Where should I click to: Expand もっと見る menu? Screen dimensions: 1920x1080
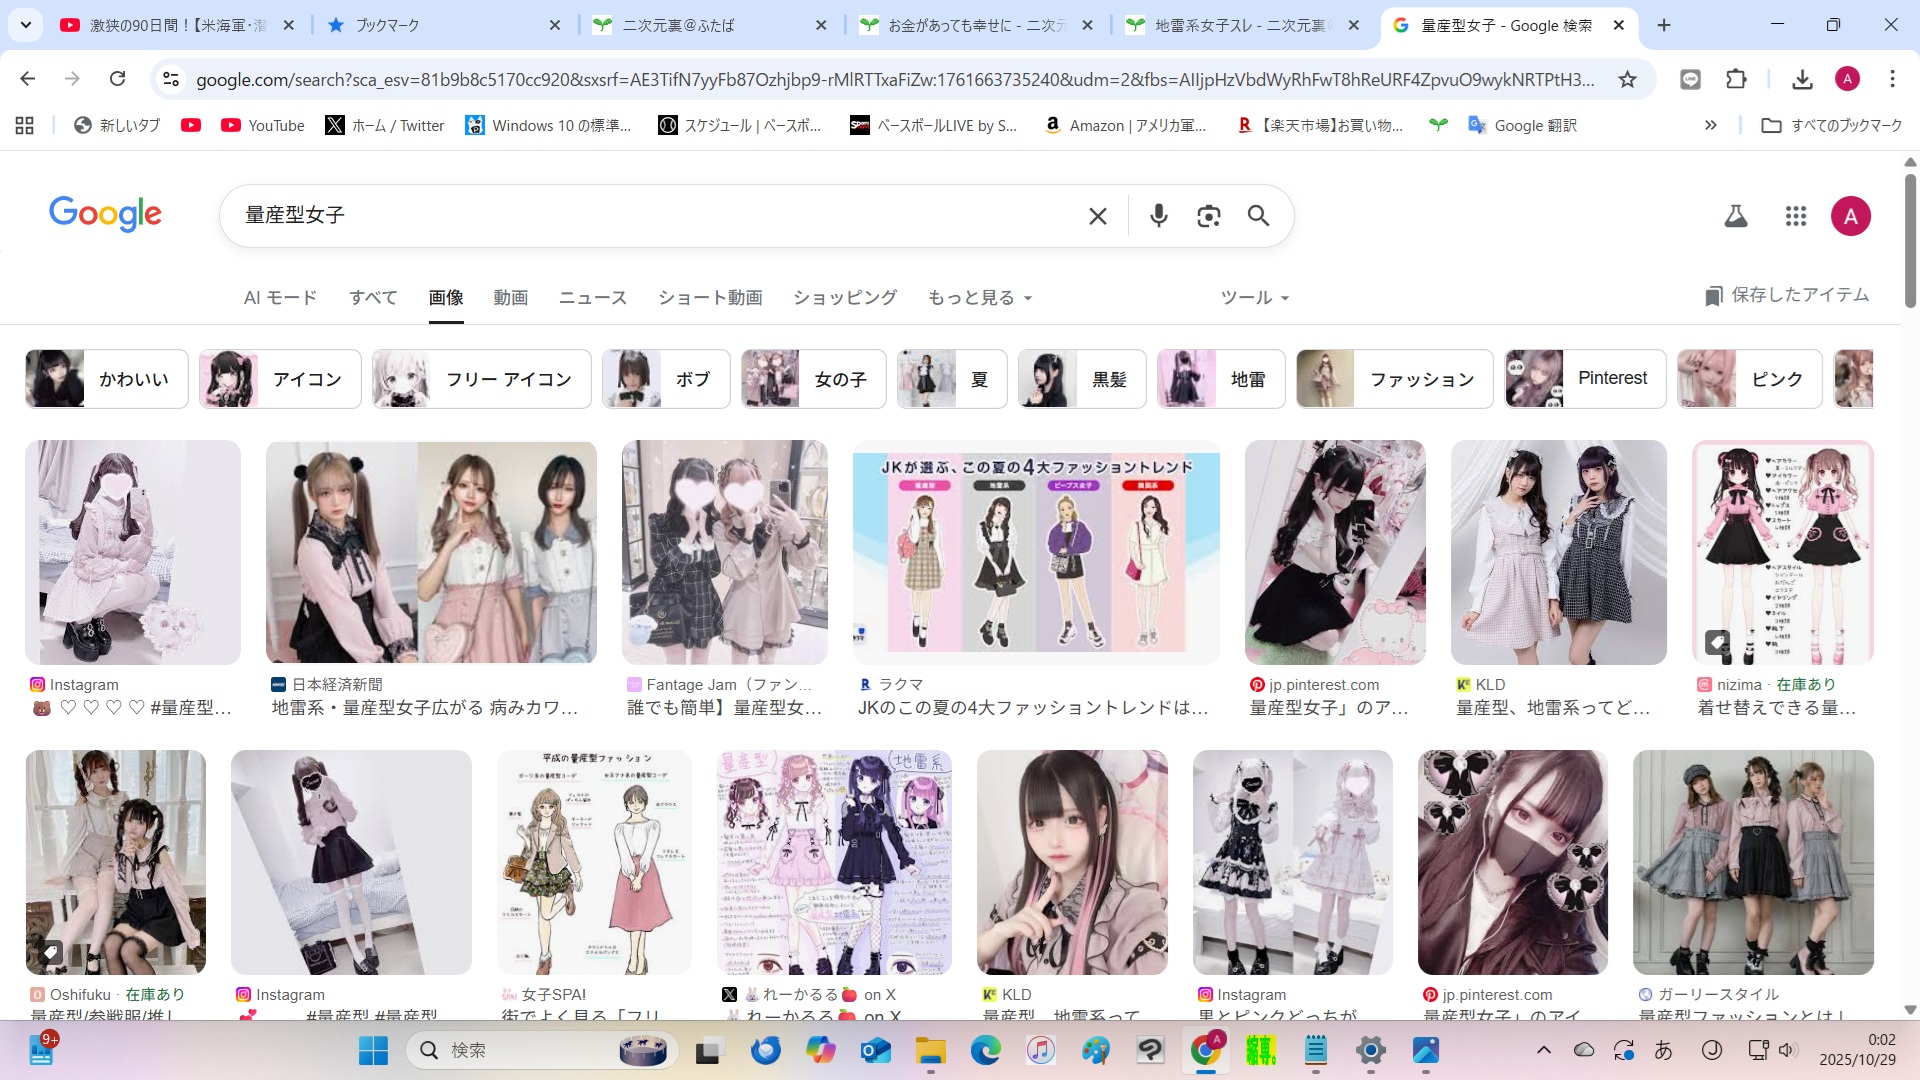tap(979, 298)
